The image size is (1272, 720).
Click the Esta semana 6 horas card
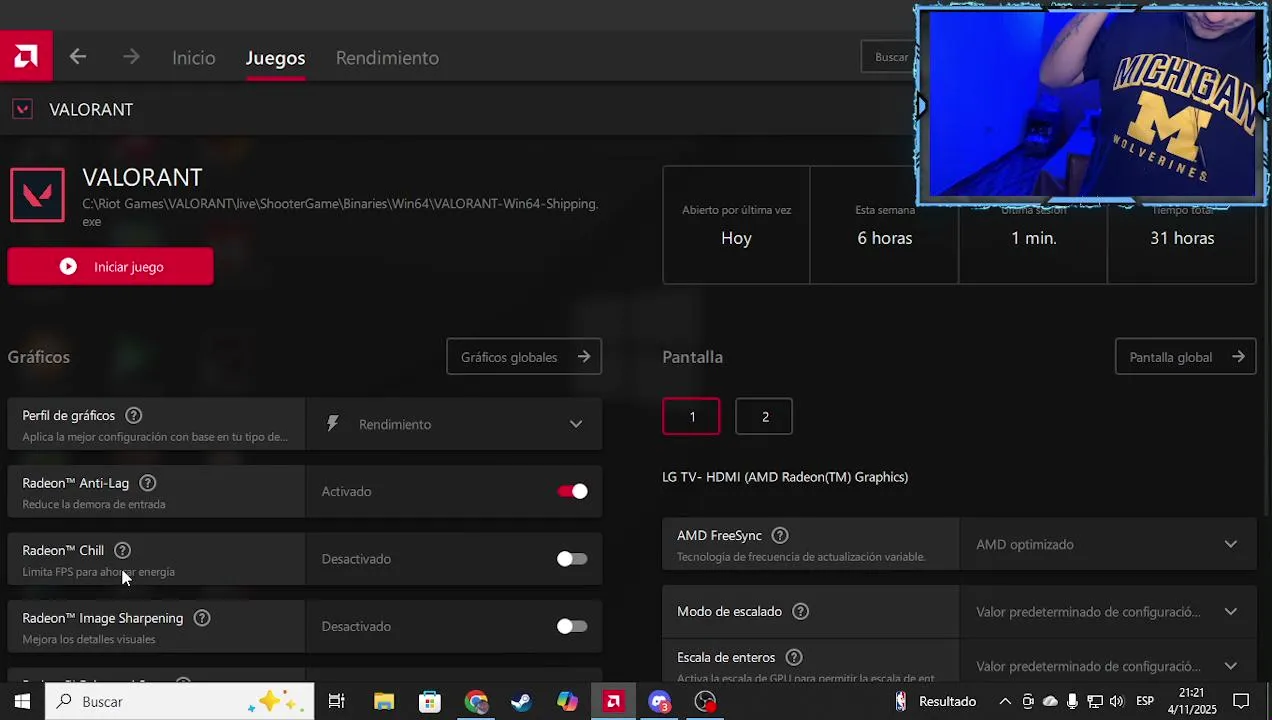(884, 225)
